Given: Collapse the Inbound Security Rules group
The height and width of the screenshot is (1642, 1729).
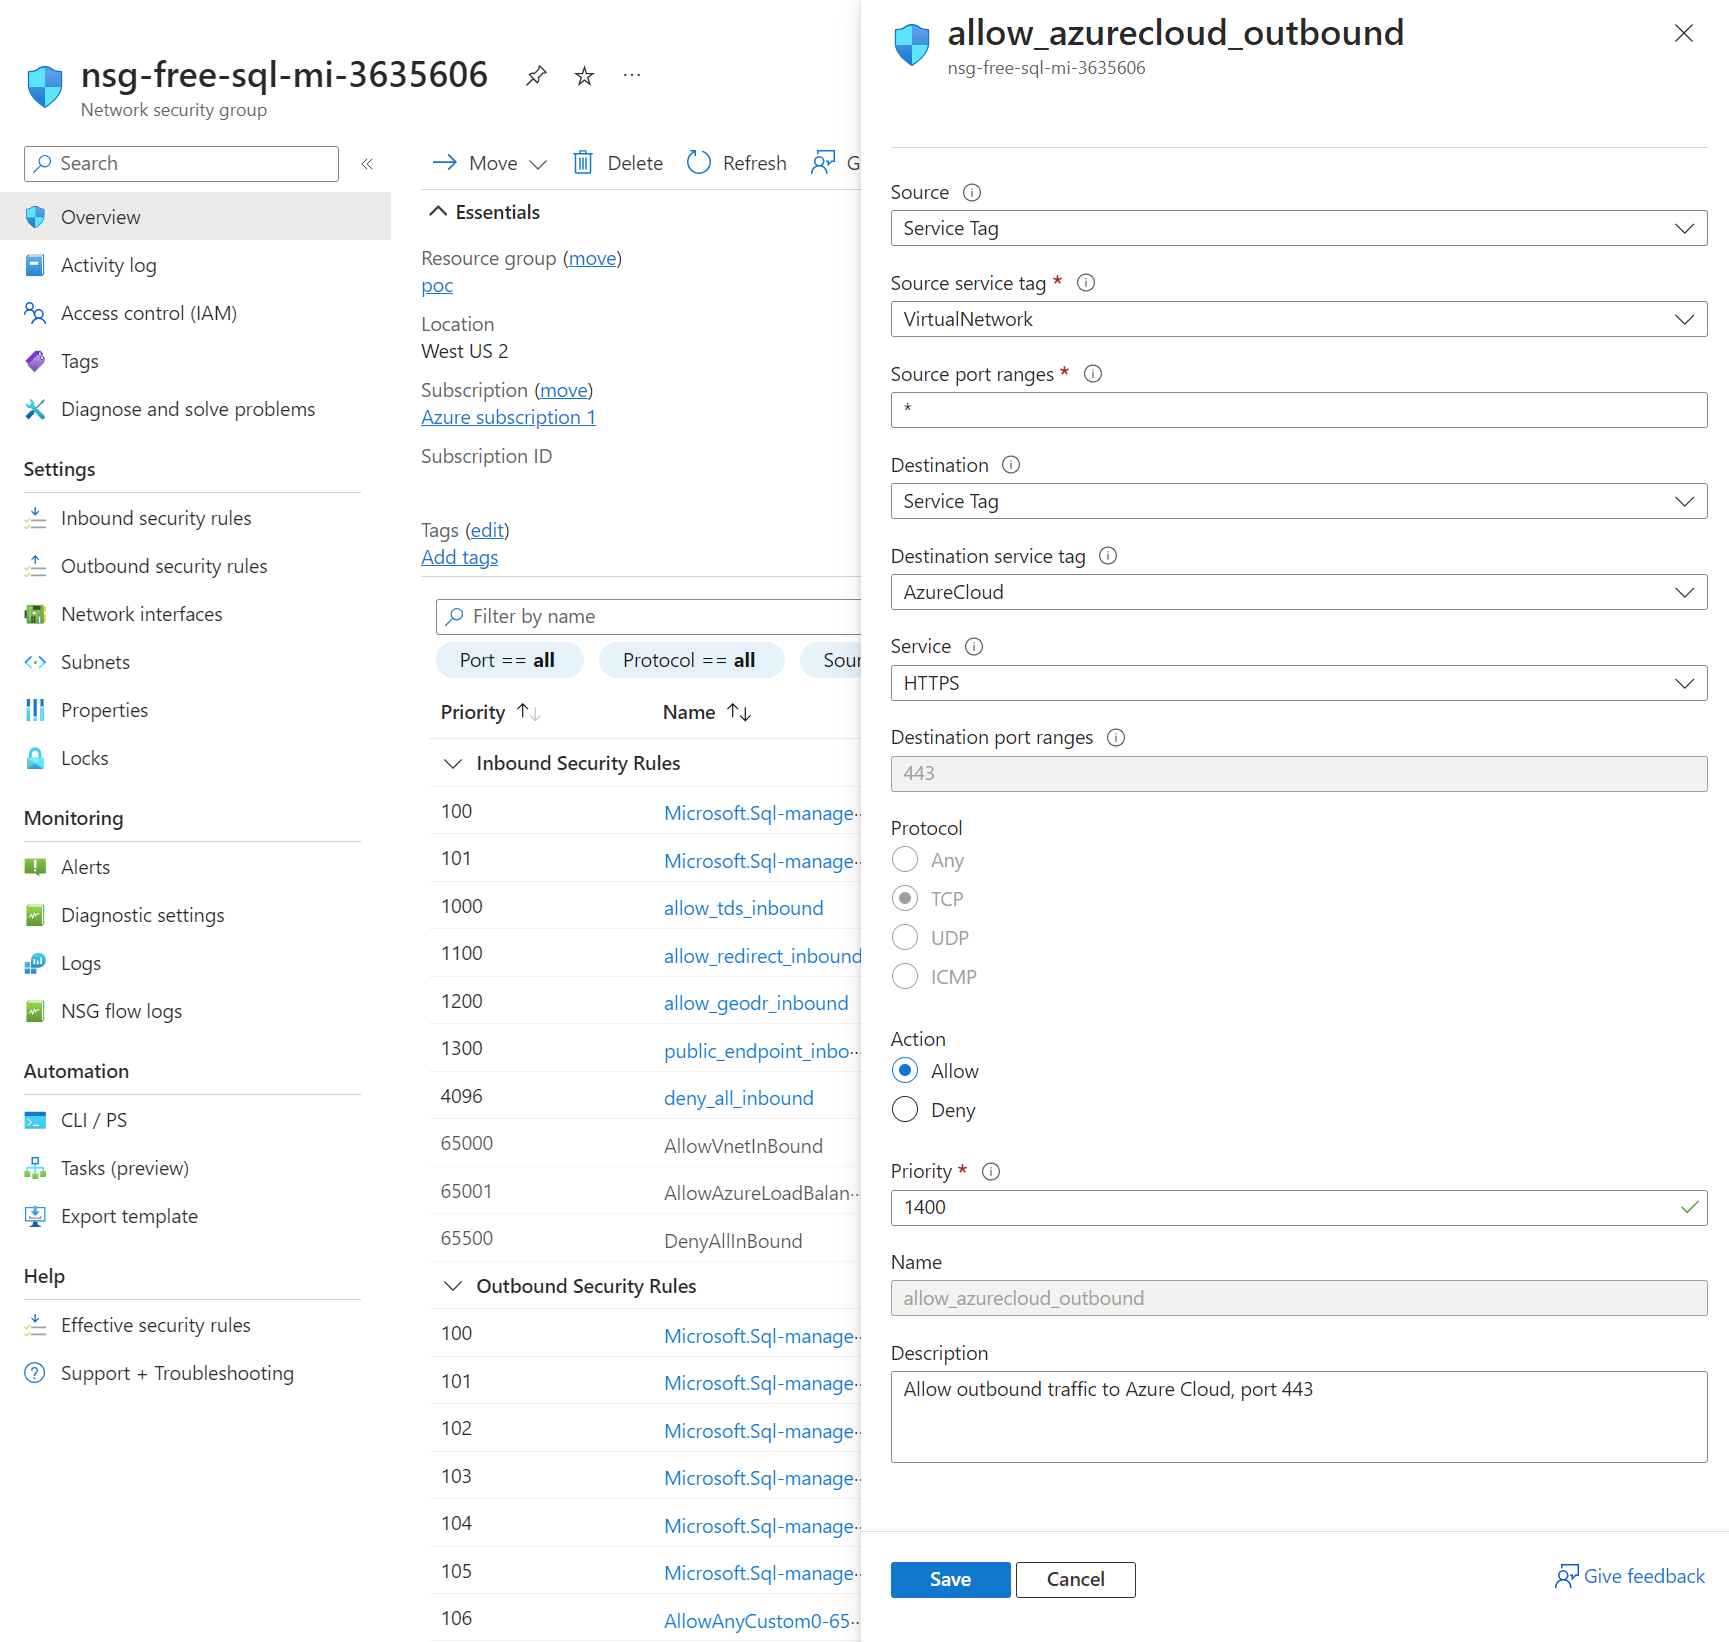Looking at the screenshot, I should [x=453, y=763].
